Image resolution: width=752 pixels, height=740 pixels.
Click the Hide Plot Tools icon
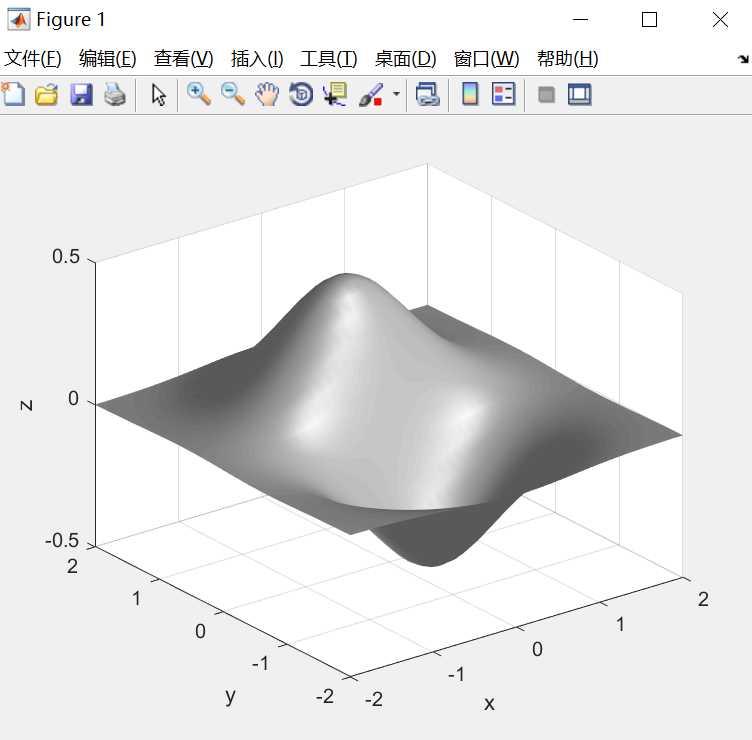(x=546, y=94)
